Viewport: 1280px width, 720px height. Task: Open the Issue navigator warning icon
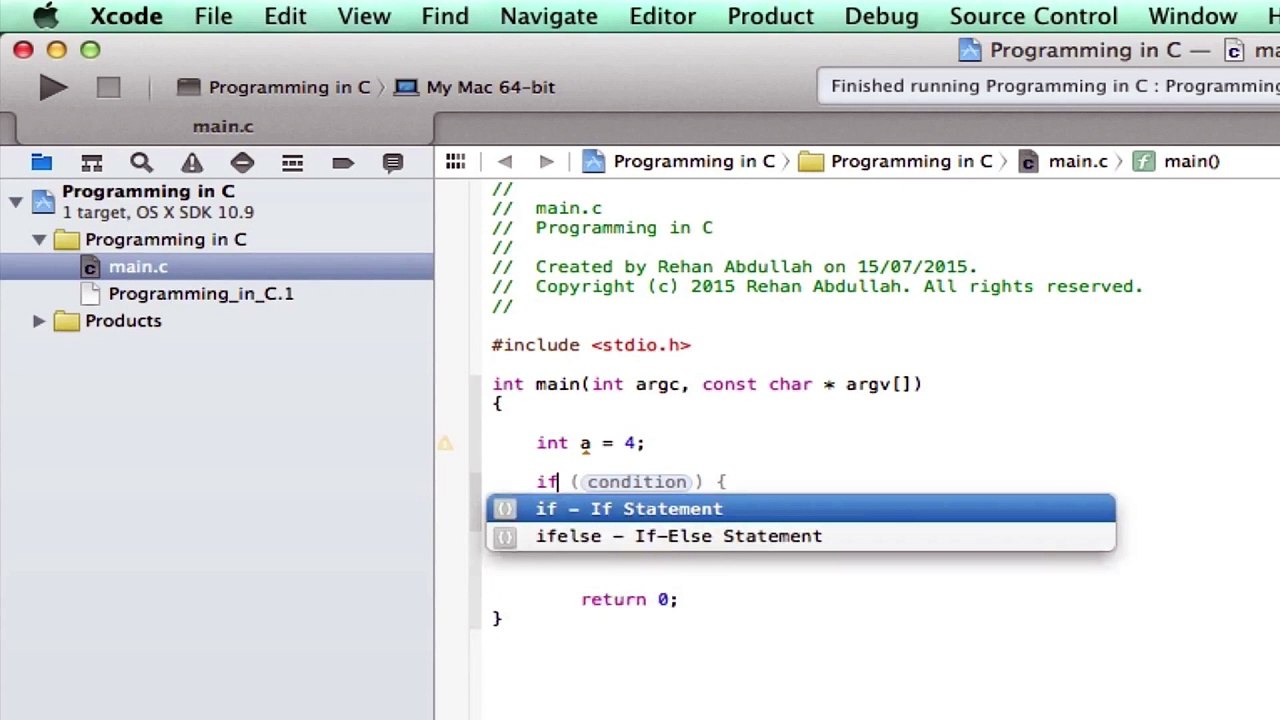(192, 162)
